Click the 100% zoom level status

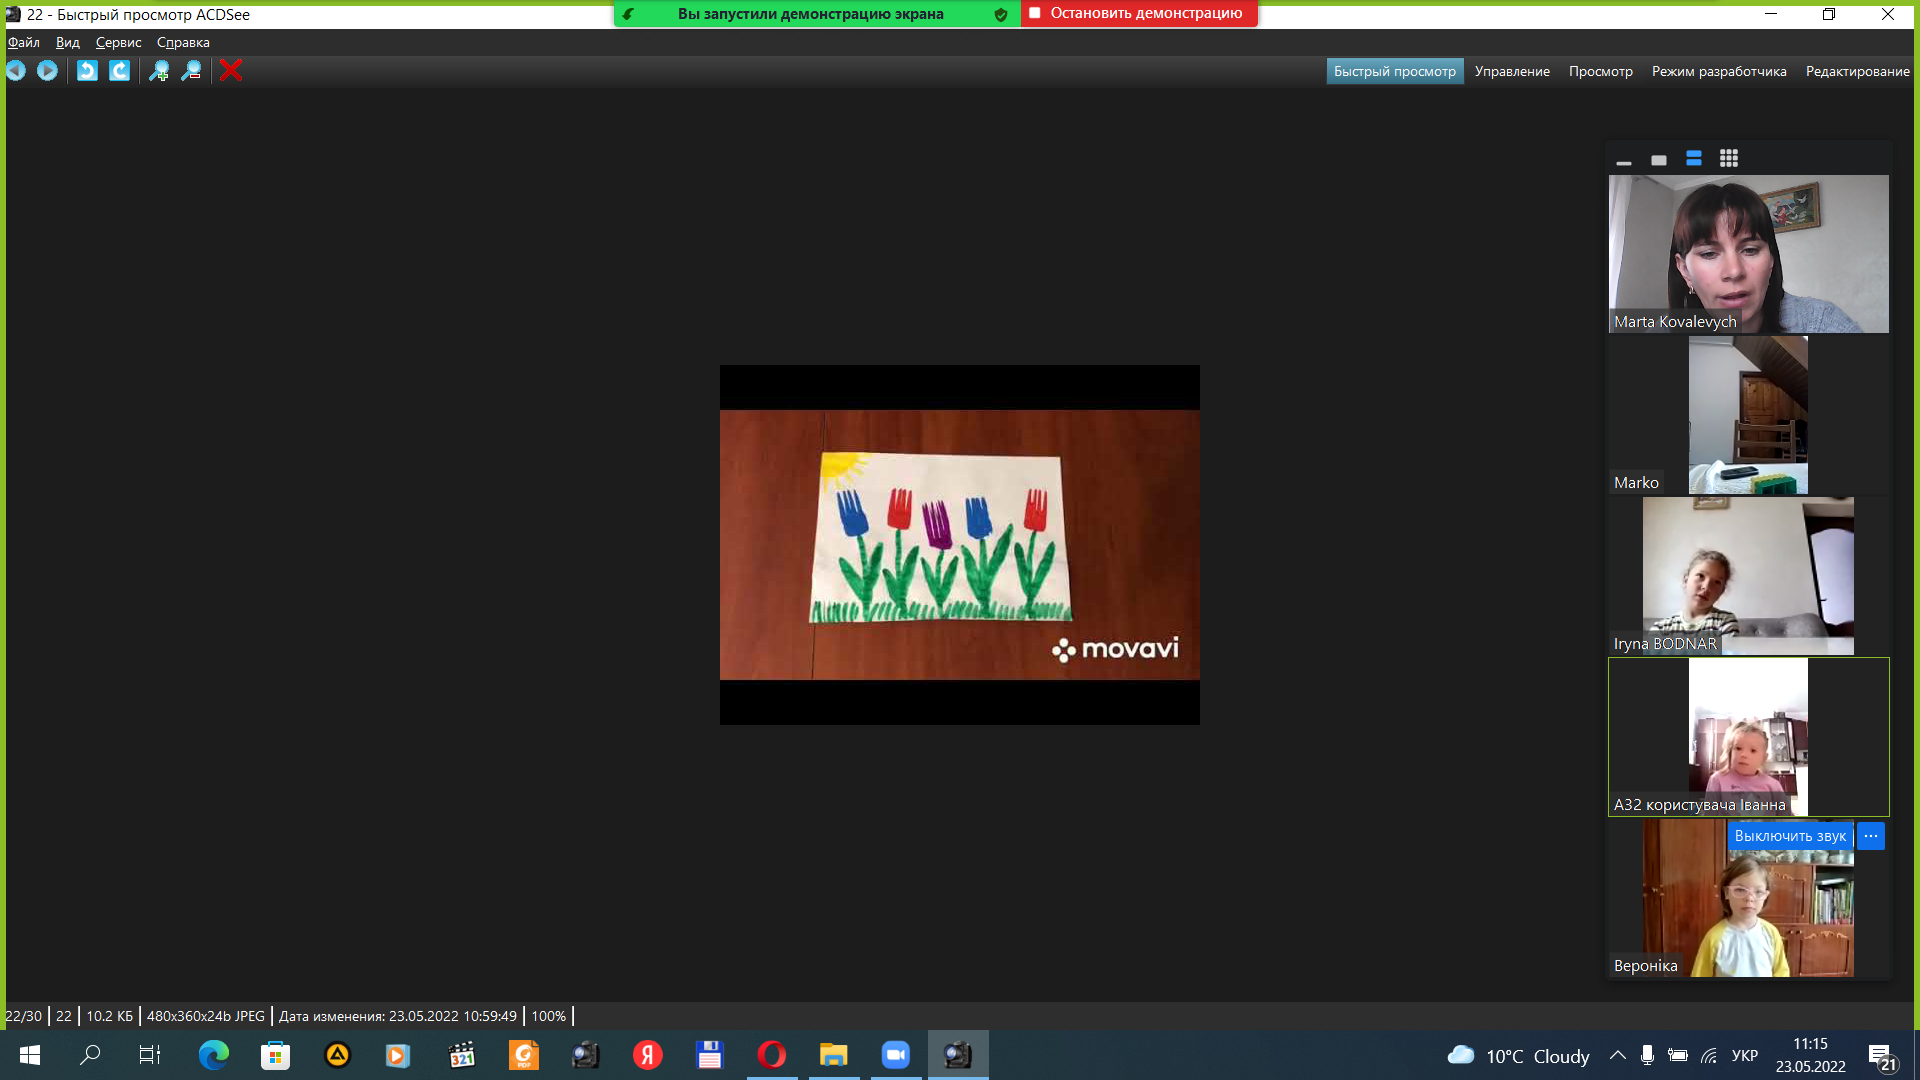(x=549, y=1016)
